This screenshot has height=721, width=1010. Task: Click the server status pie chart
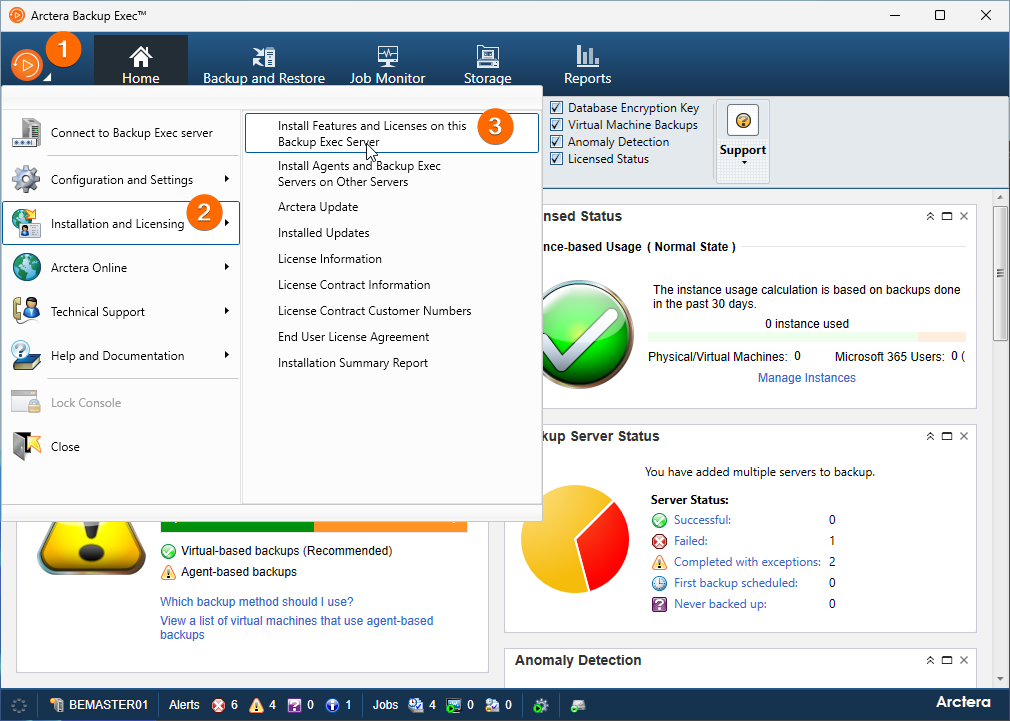[x=575, y=539]
